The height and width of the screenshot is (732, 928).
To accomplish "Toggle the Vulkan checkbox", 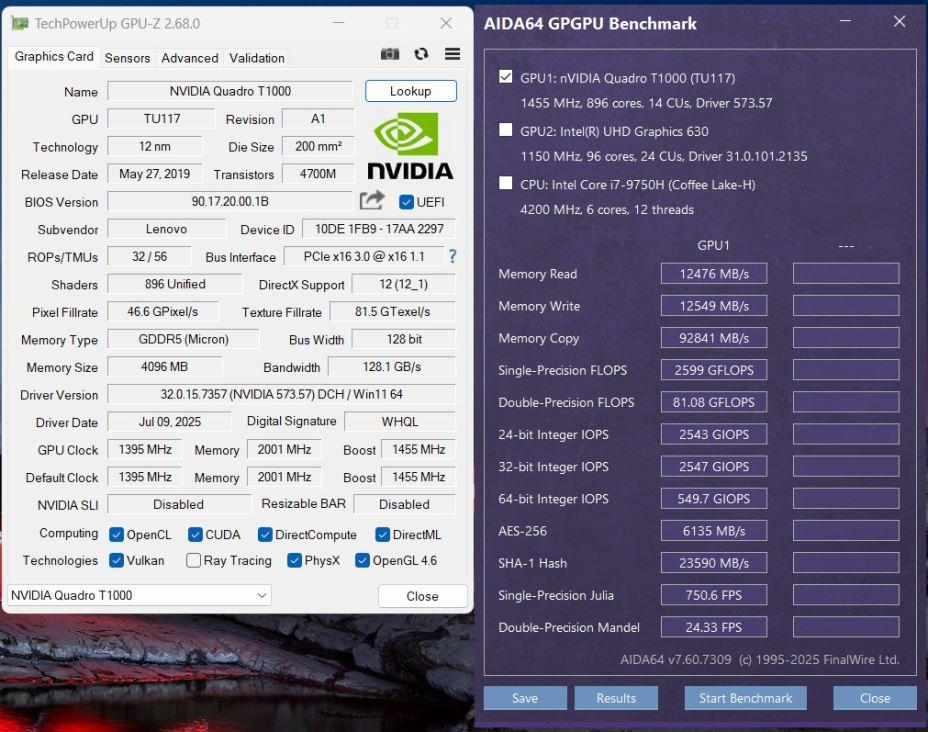I will pyautogui.click(x=116, y=560).
